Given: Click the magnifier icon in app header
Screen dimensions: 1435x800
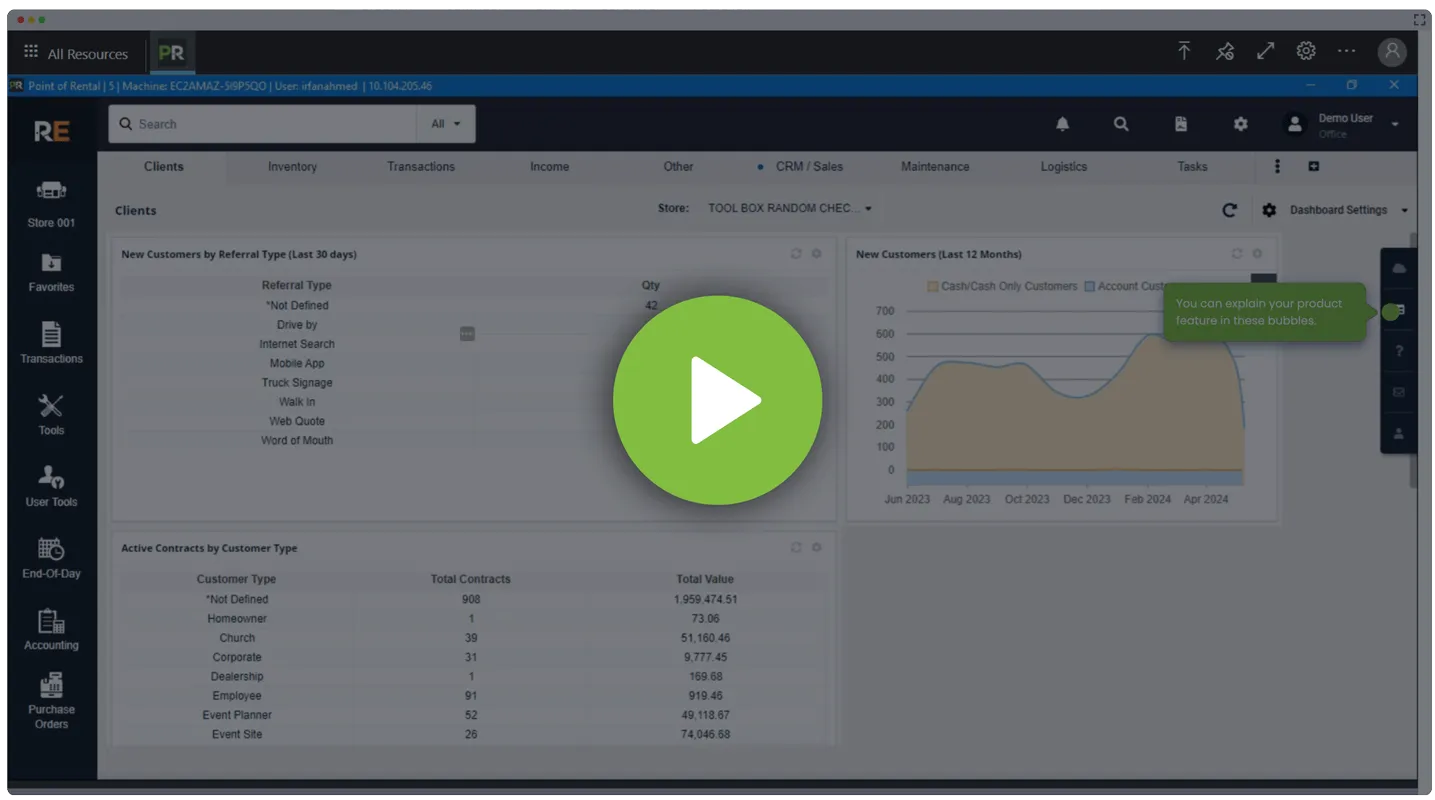Looking at the screenshot, I should point(1121,124).
